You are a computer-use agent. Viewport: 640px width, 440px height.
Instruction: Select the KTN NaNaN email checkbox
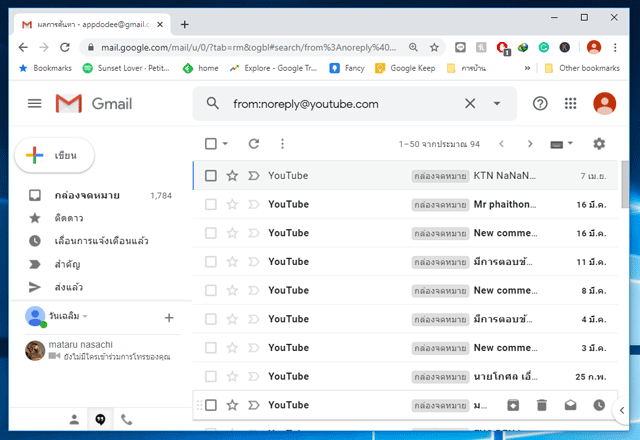click(211, 176)
